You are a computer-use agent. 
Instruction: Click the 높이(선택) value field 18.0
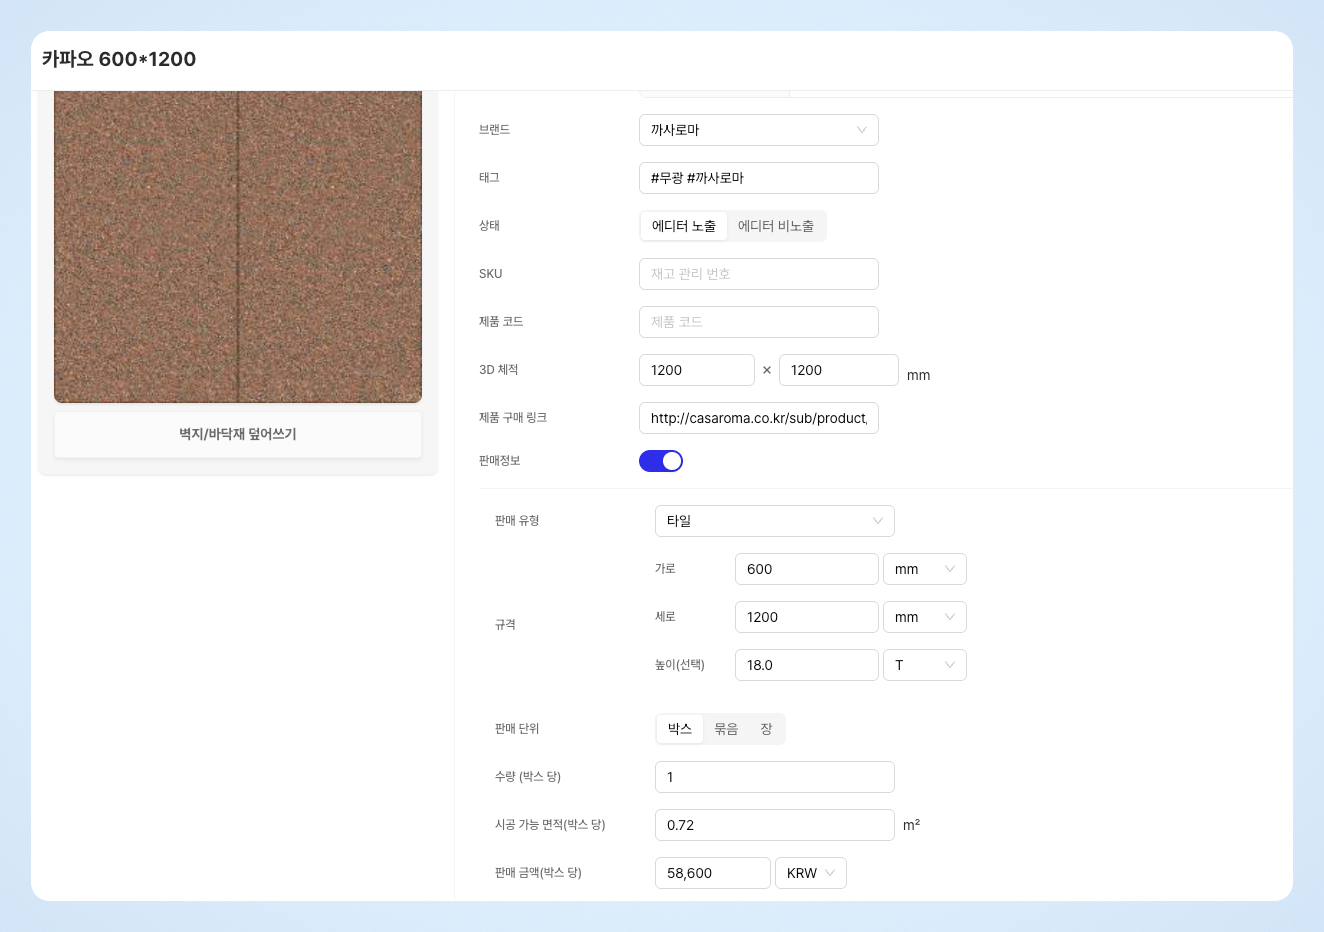(806, 665)
